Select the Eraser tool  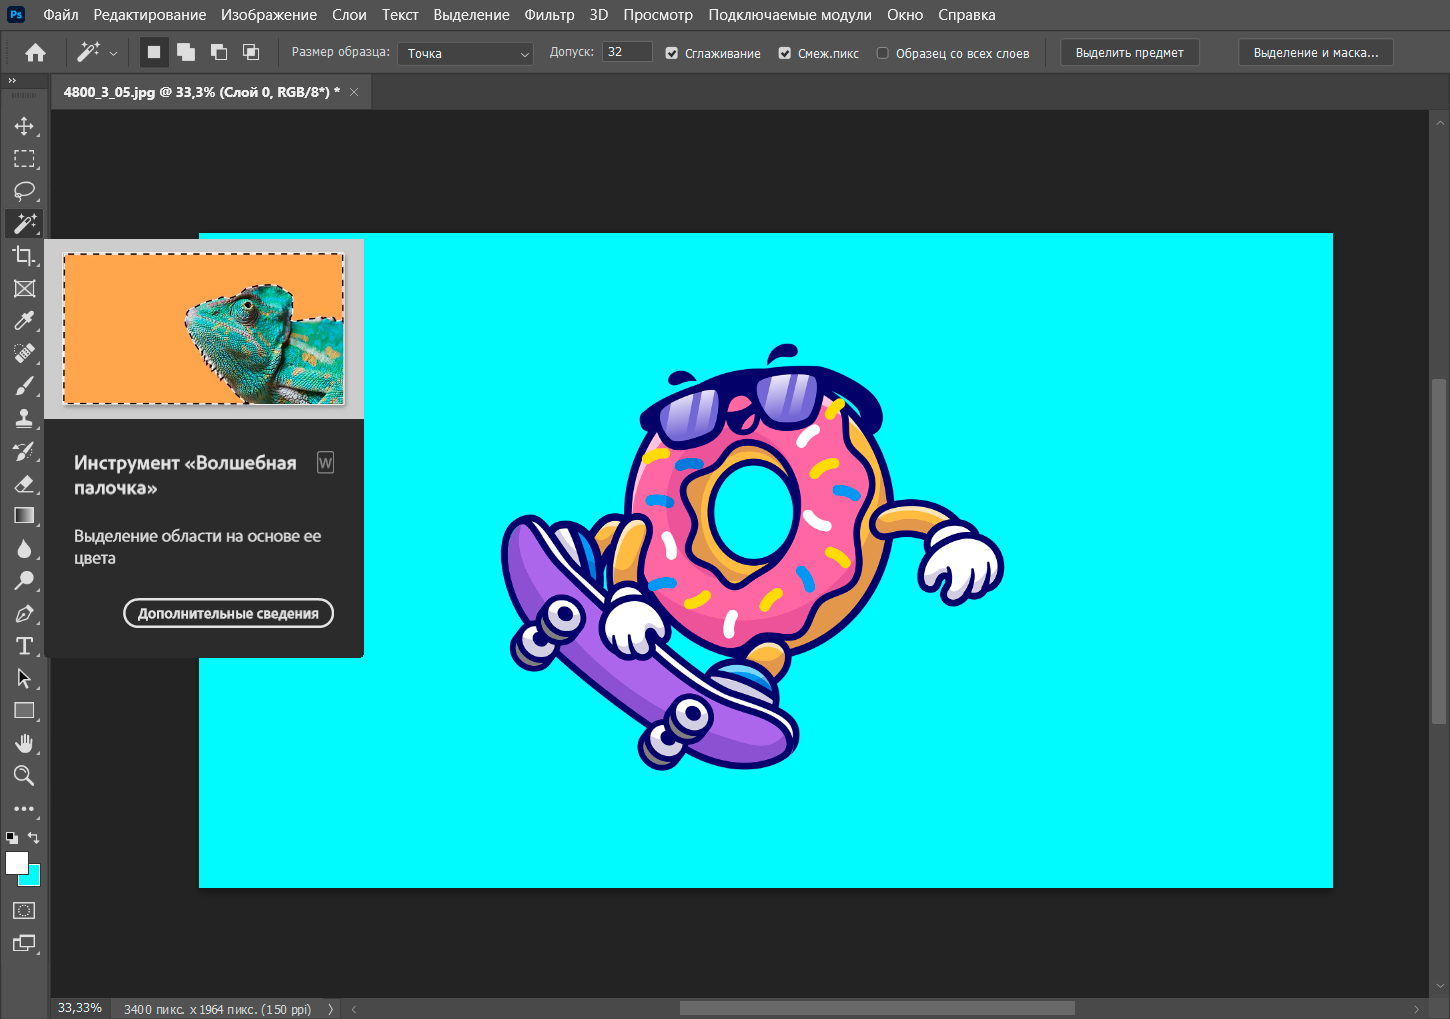[x=24, y=483]
